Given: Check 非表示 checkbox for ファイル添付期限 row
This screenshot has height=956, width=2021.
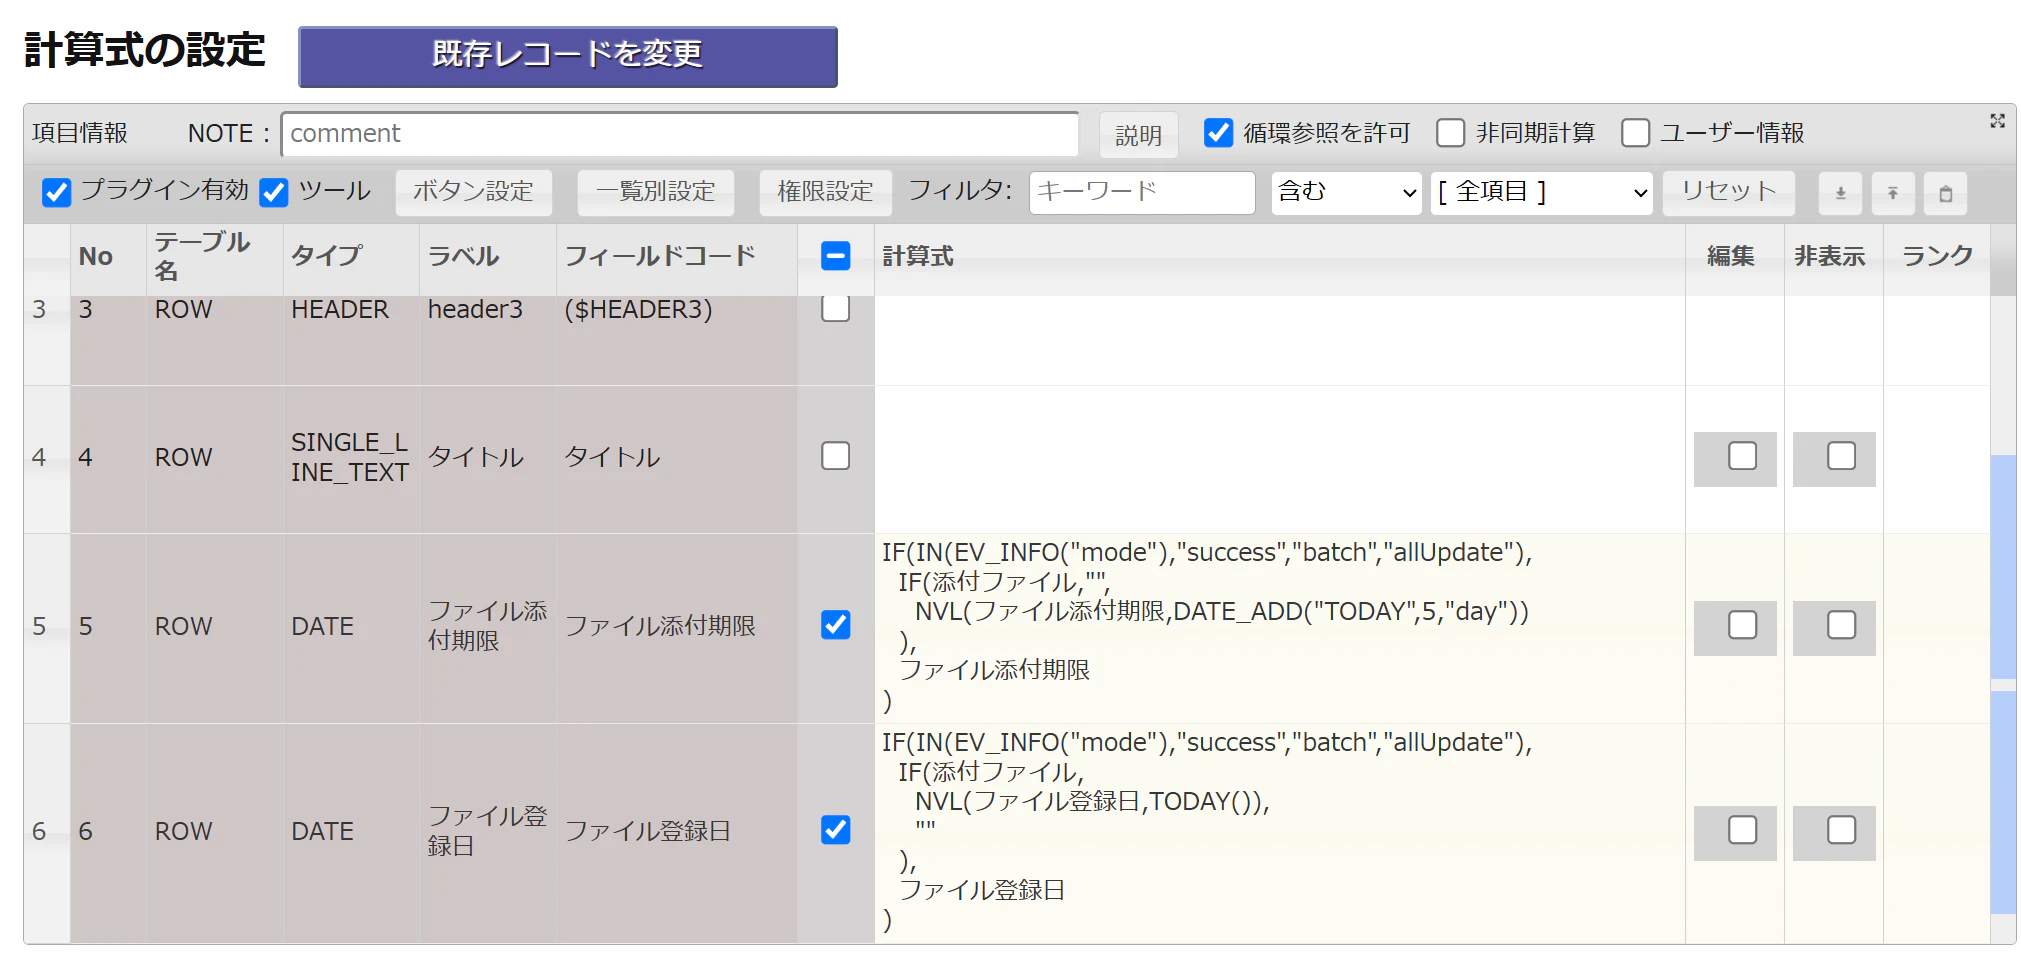Looking at the screenshot, I should point(1841,625).
